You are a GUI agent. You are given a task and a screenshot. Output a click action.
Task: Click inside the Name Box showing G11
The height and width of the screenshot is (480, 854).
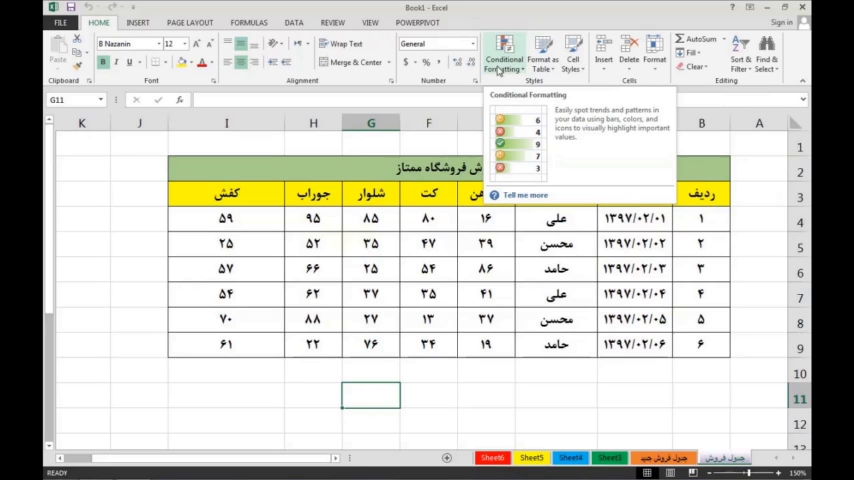coord(72,100)
